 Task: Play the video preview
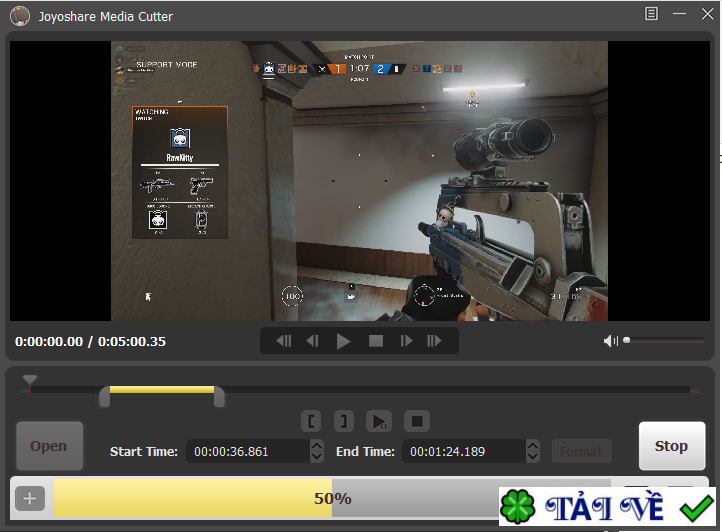coord(344,341)
